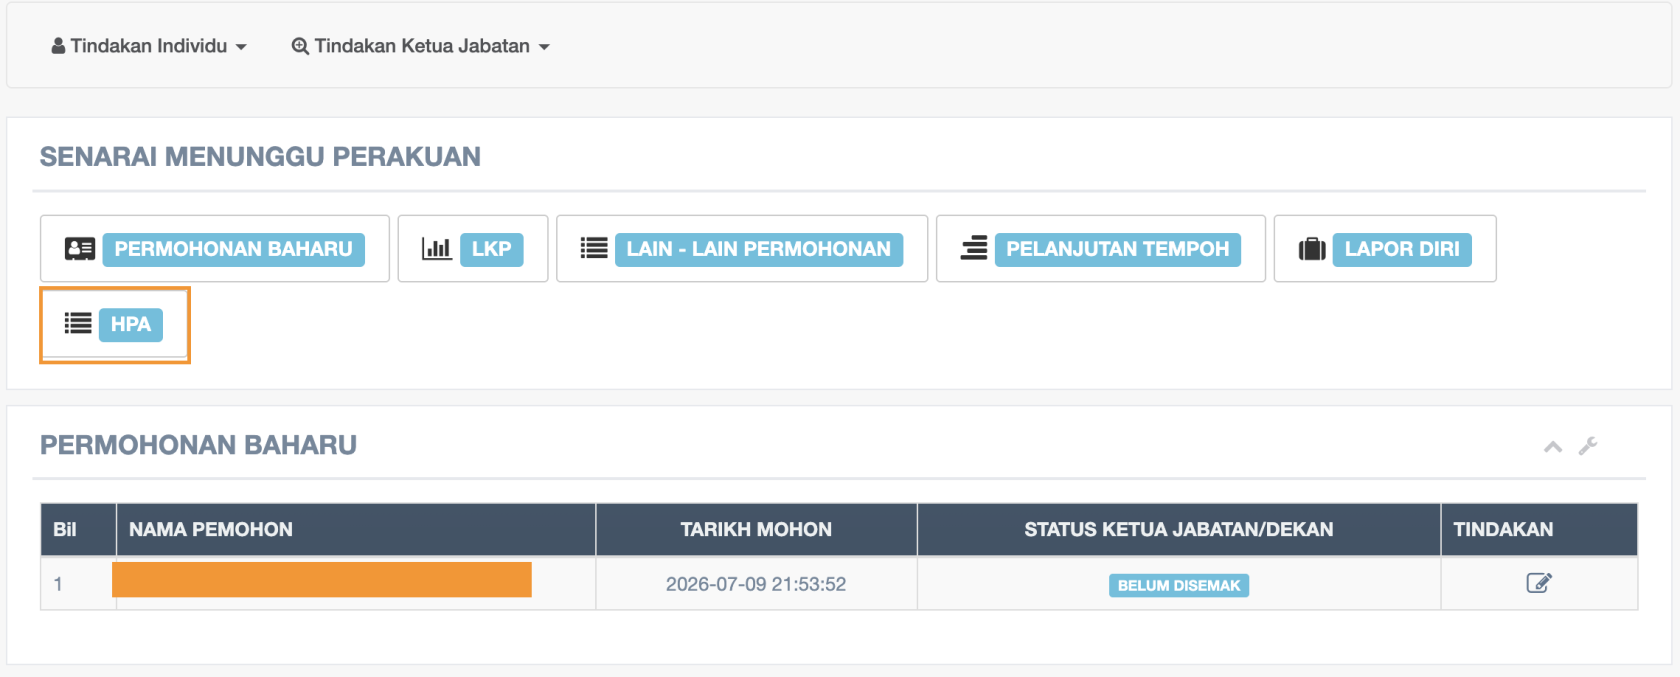
Task: Open the Tindakan Ketua Jabatan dropdown menu
Action: (421, 46)
